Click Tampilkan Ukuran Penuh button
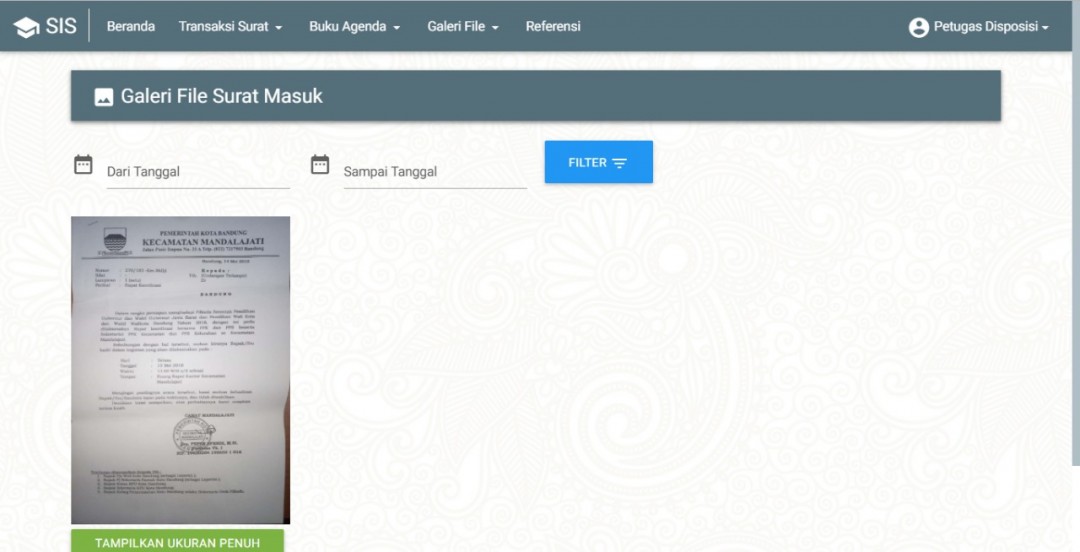Viewport: 1080px width, 552px height. [x=178, y=541]
